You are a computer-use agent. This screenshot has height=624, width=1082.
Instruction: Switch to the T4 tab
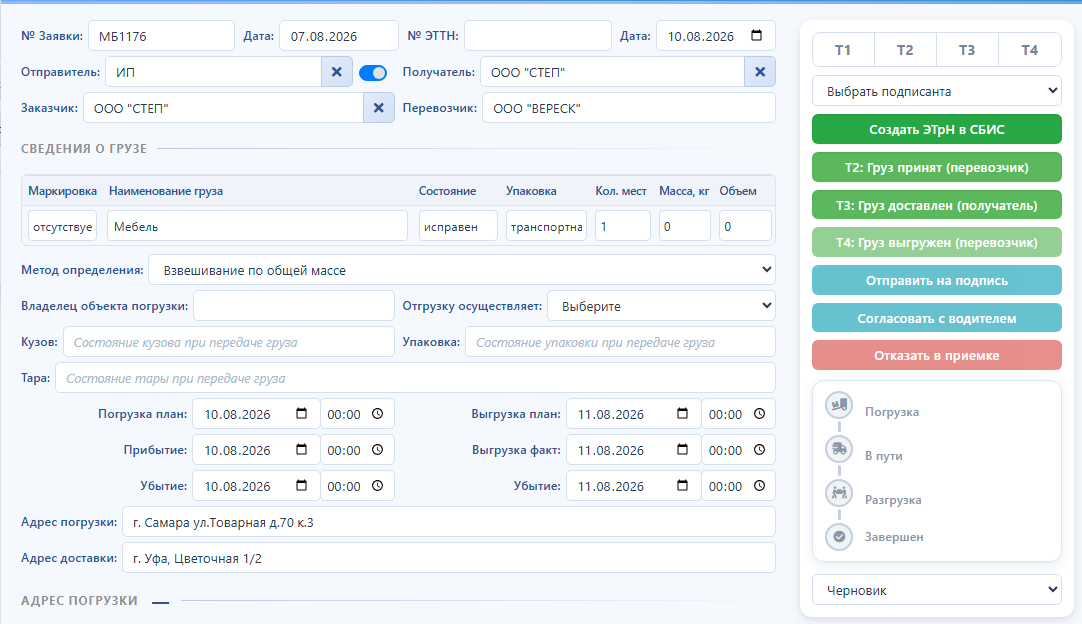pyautogui.click(x=1030, y=50)
